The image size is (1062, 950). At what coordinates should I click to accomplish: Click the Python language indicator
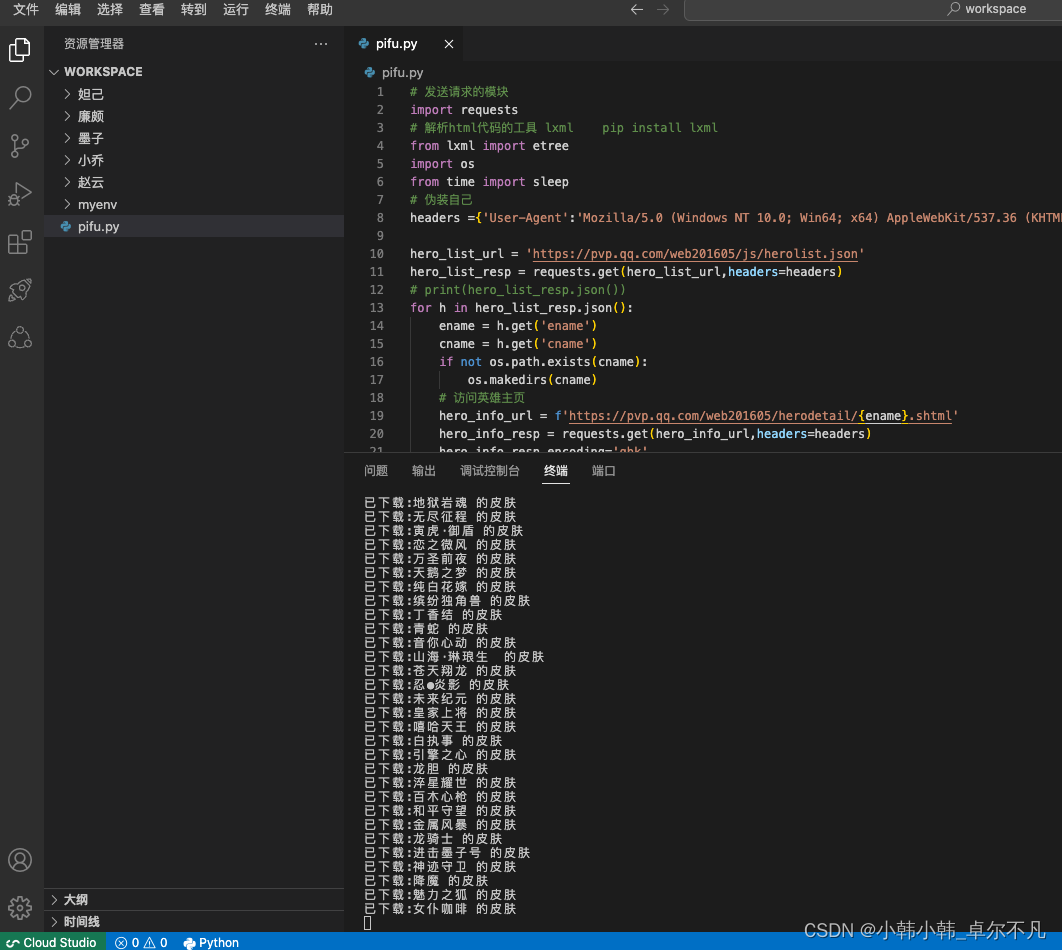[x=211, y=943]
